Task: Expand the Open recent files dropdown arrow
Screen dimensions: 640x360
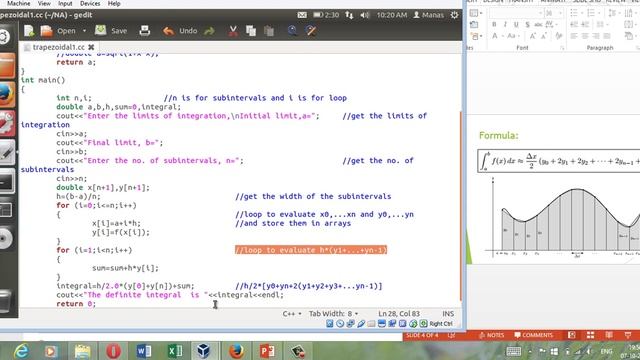Action: [84, 31]
